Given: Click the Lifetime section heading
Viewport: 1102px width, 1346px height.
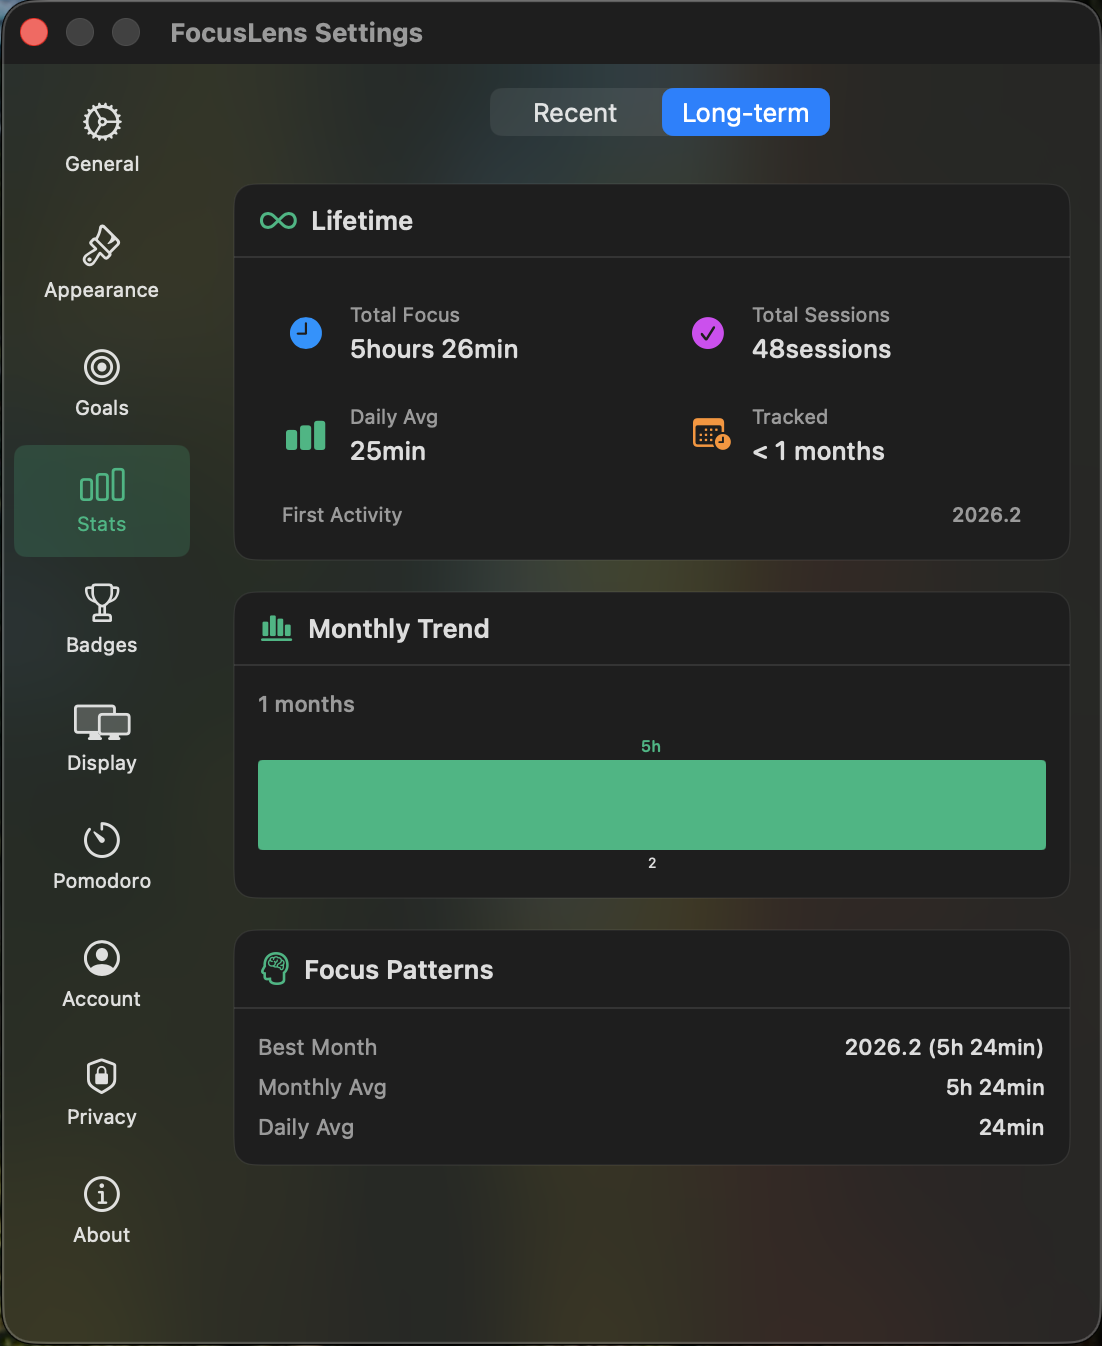Looking at the screenshot, I should [362, 221].
